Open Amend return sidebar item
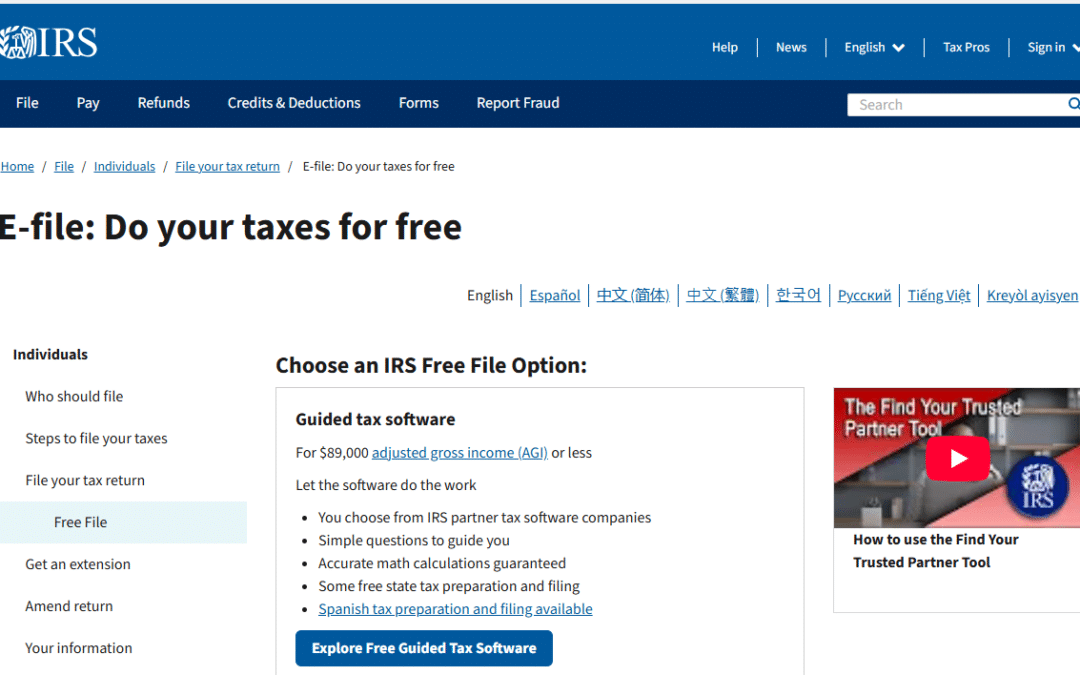1080x675 pixels. pyautogui.click(x=69, y=607)
